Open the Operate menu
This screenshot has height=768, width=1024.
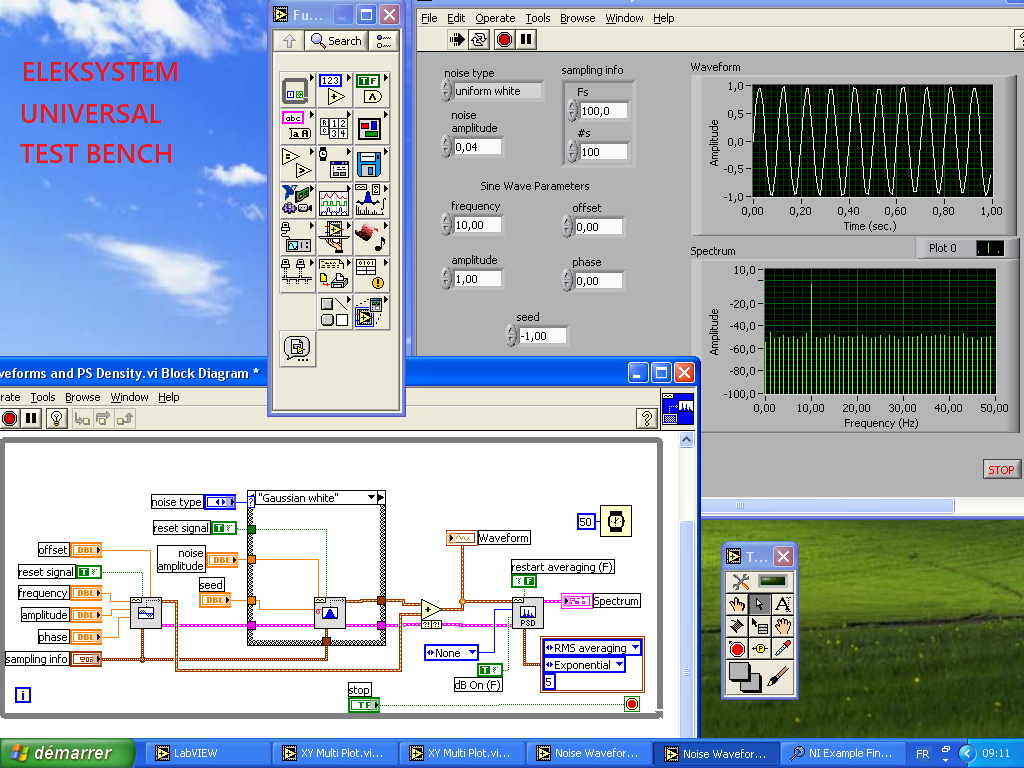(494, 18)
